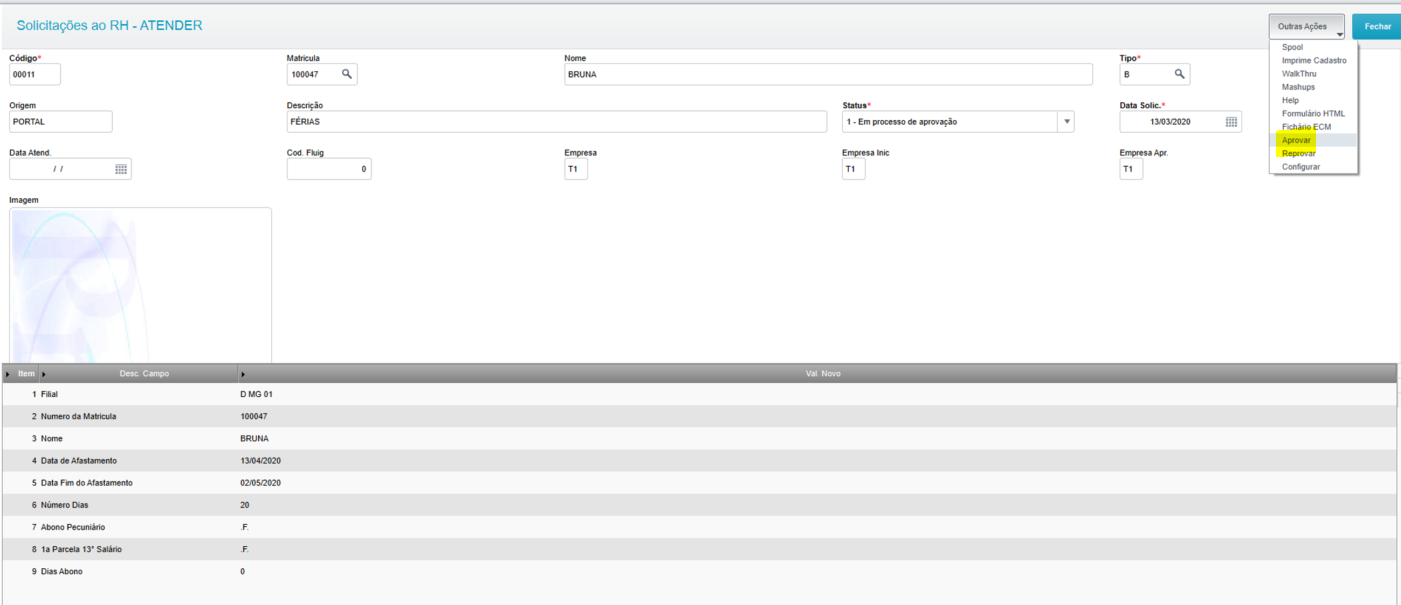Click the Cod. Fluig input field

329,170
